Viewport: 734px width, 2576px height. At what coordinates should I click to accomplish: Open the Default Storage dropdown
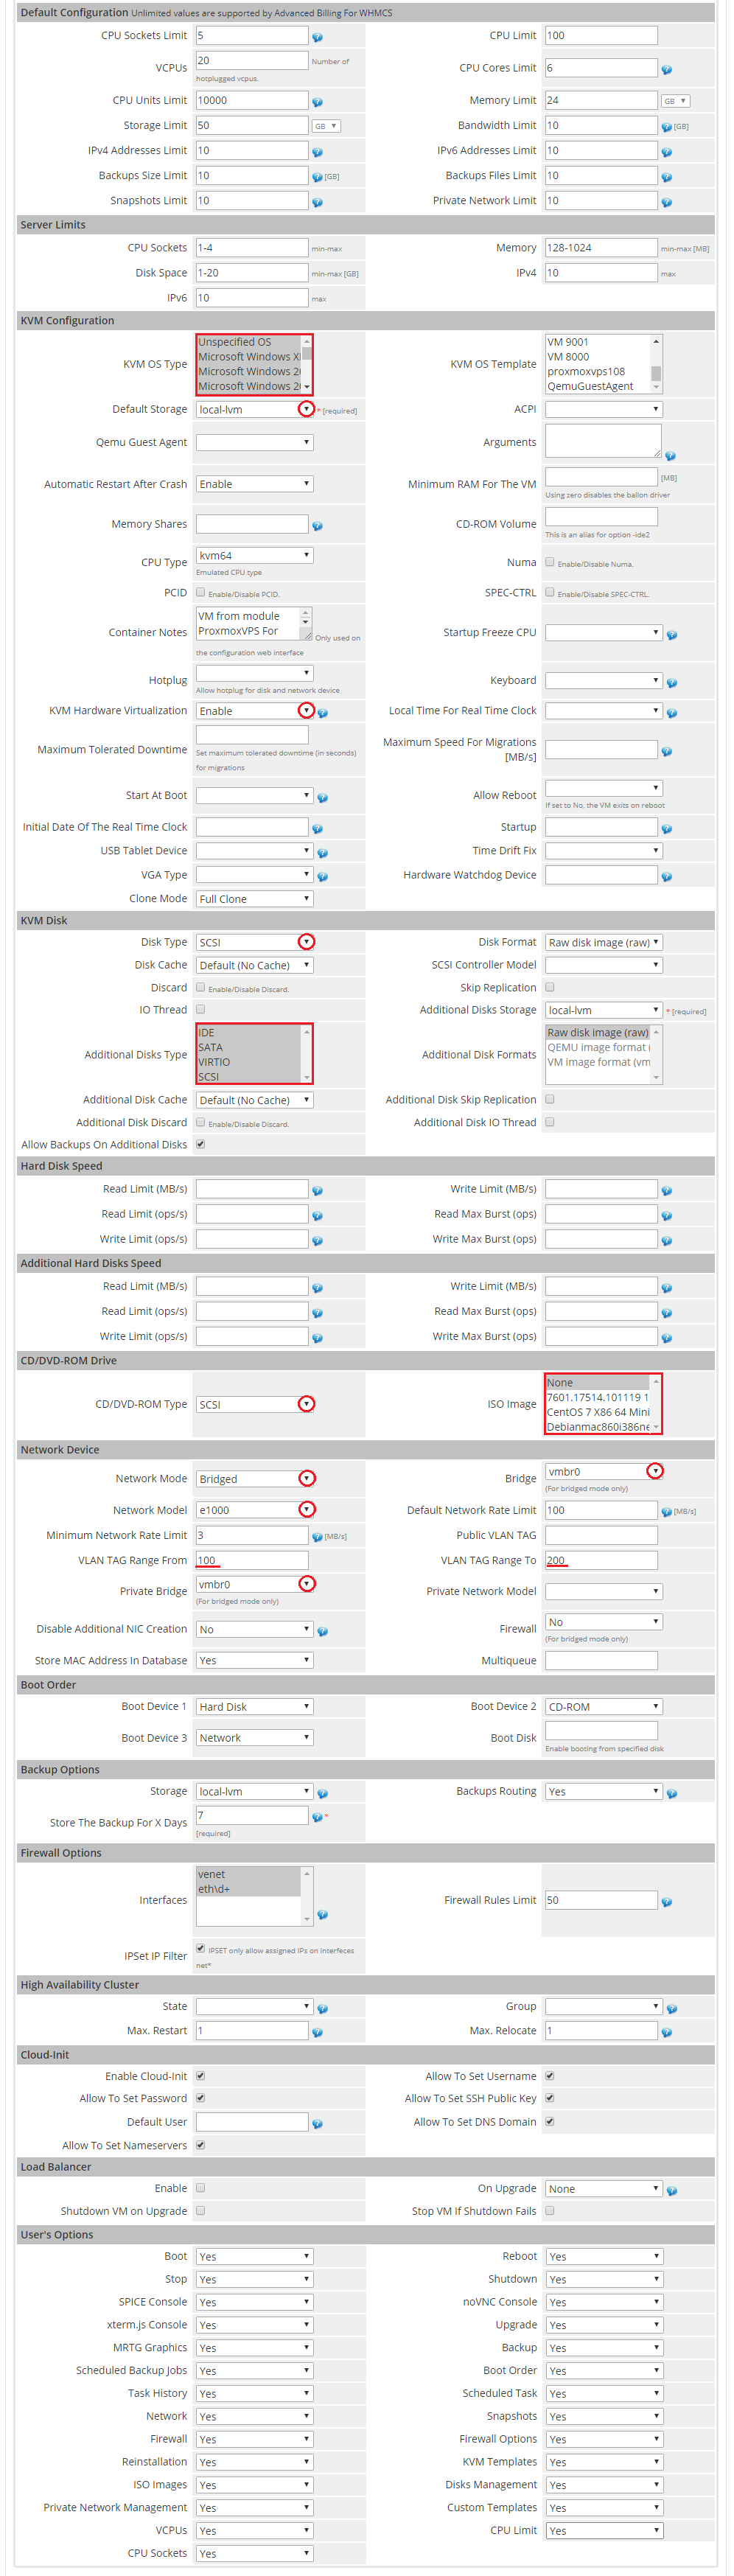click(255, 409)
